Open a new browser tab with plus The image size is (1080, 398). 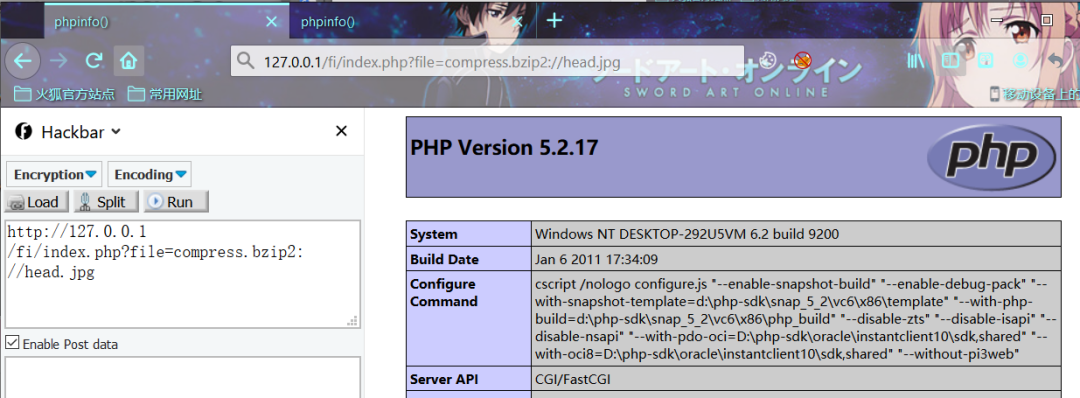click(554, 21)
